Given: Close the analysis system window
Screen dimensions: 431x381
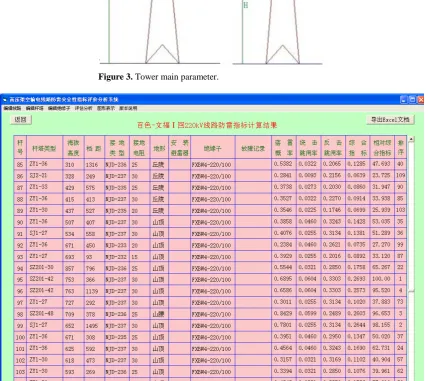Looking at the screenshot, I should (x=421, y=99).
